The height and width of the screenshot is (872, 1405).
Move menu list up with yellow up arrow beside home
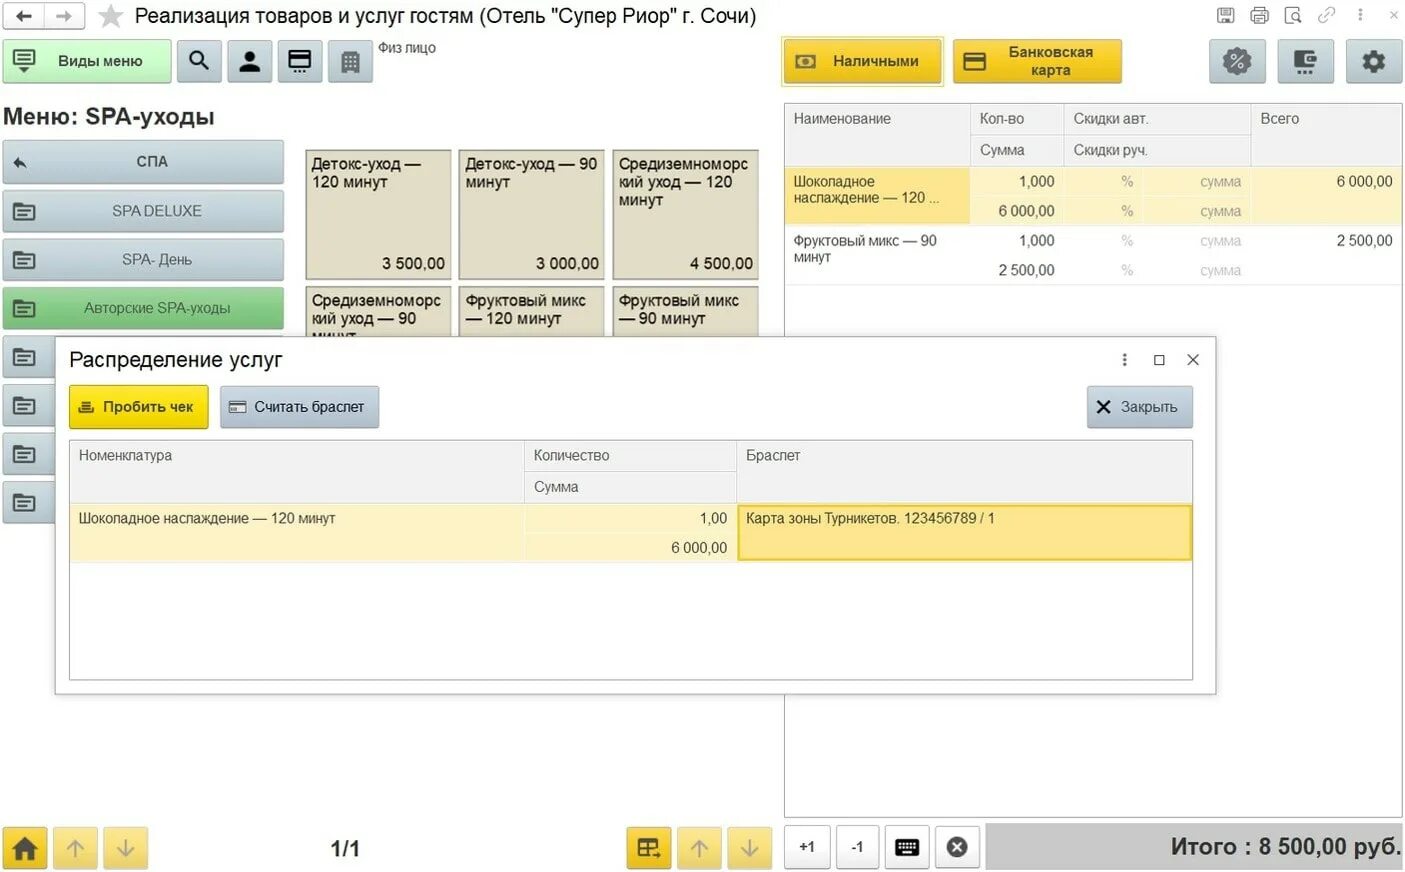pyautogui.click(x=75, y=848)
